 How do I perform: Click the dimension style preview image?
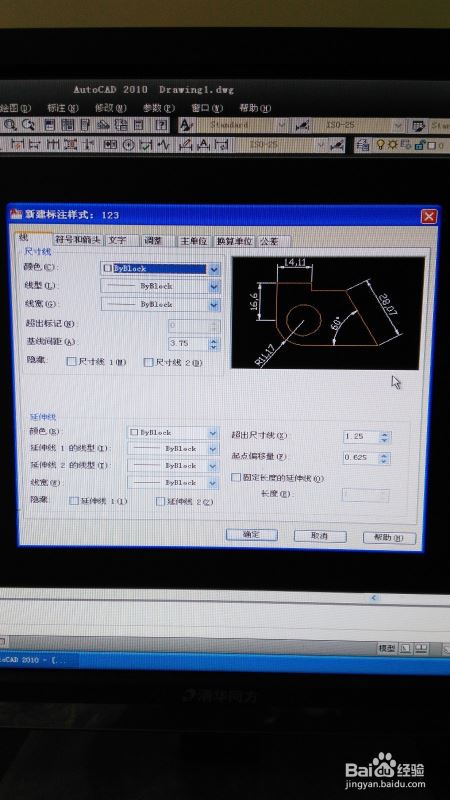(328, 312)
